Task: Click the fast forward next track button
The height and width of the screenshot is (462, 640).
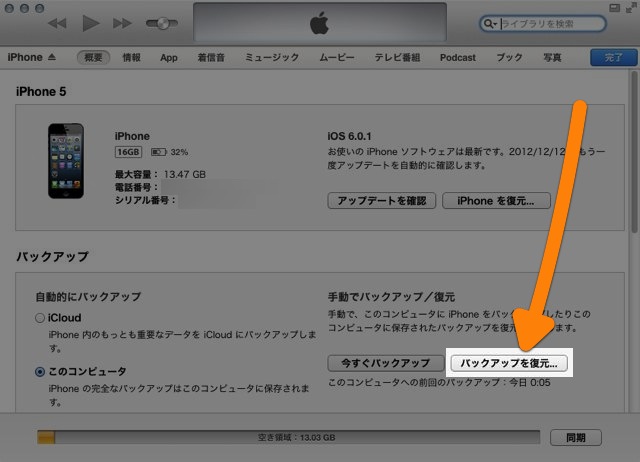Action: [122, 23]
